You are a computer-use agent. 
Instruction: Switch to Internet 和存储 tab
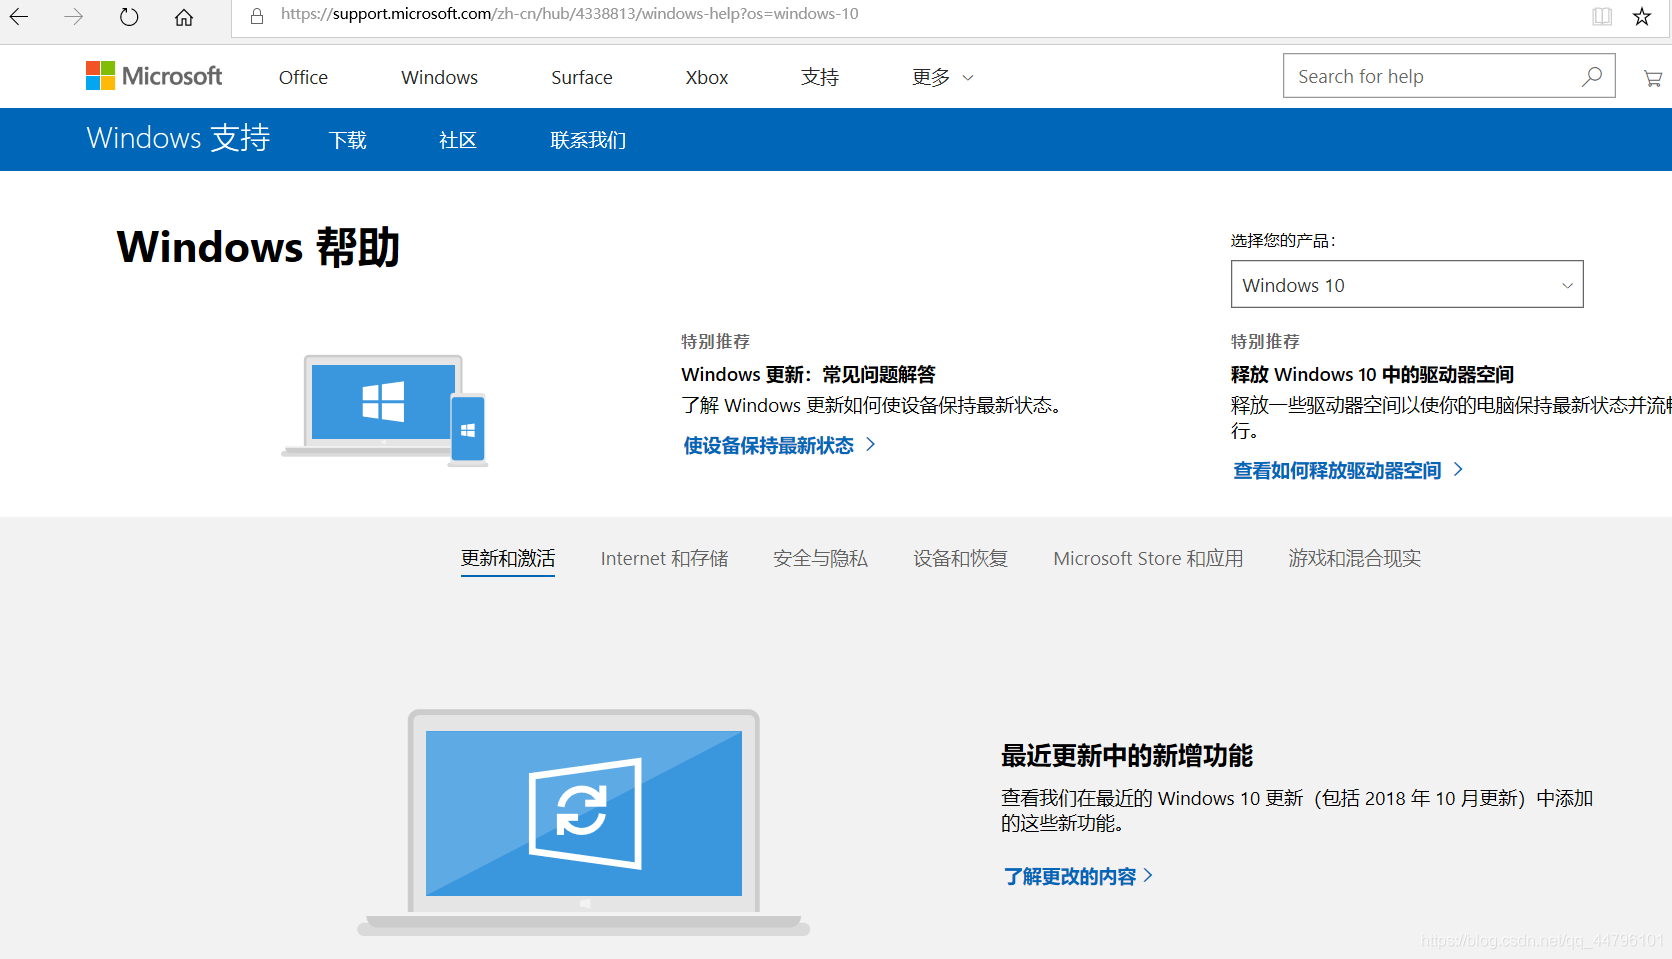664,558
